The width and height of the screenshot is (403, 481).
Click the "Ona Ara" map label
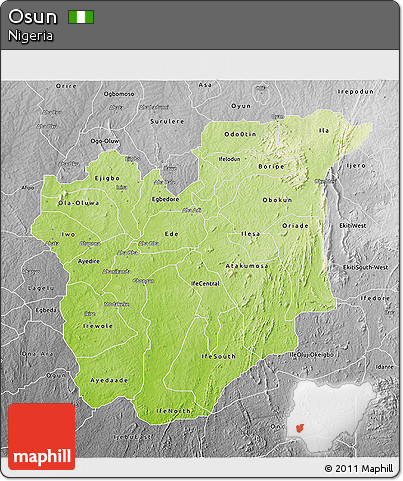point(38,354)
